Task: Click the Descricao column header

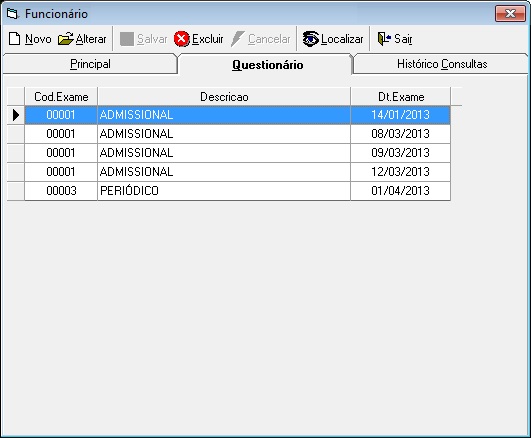Action: tap(224, 97)
